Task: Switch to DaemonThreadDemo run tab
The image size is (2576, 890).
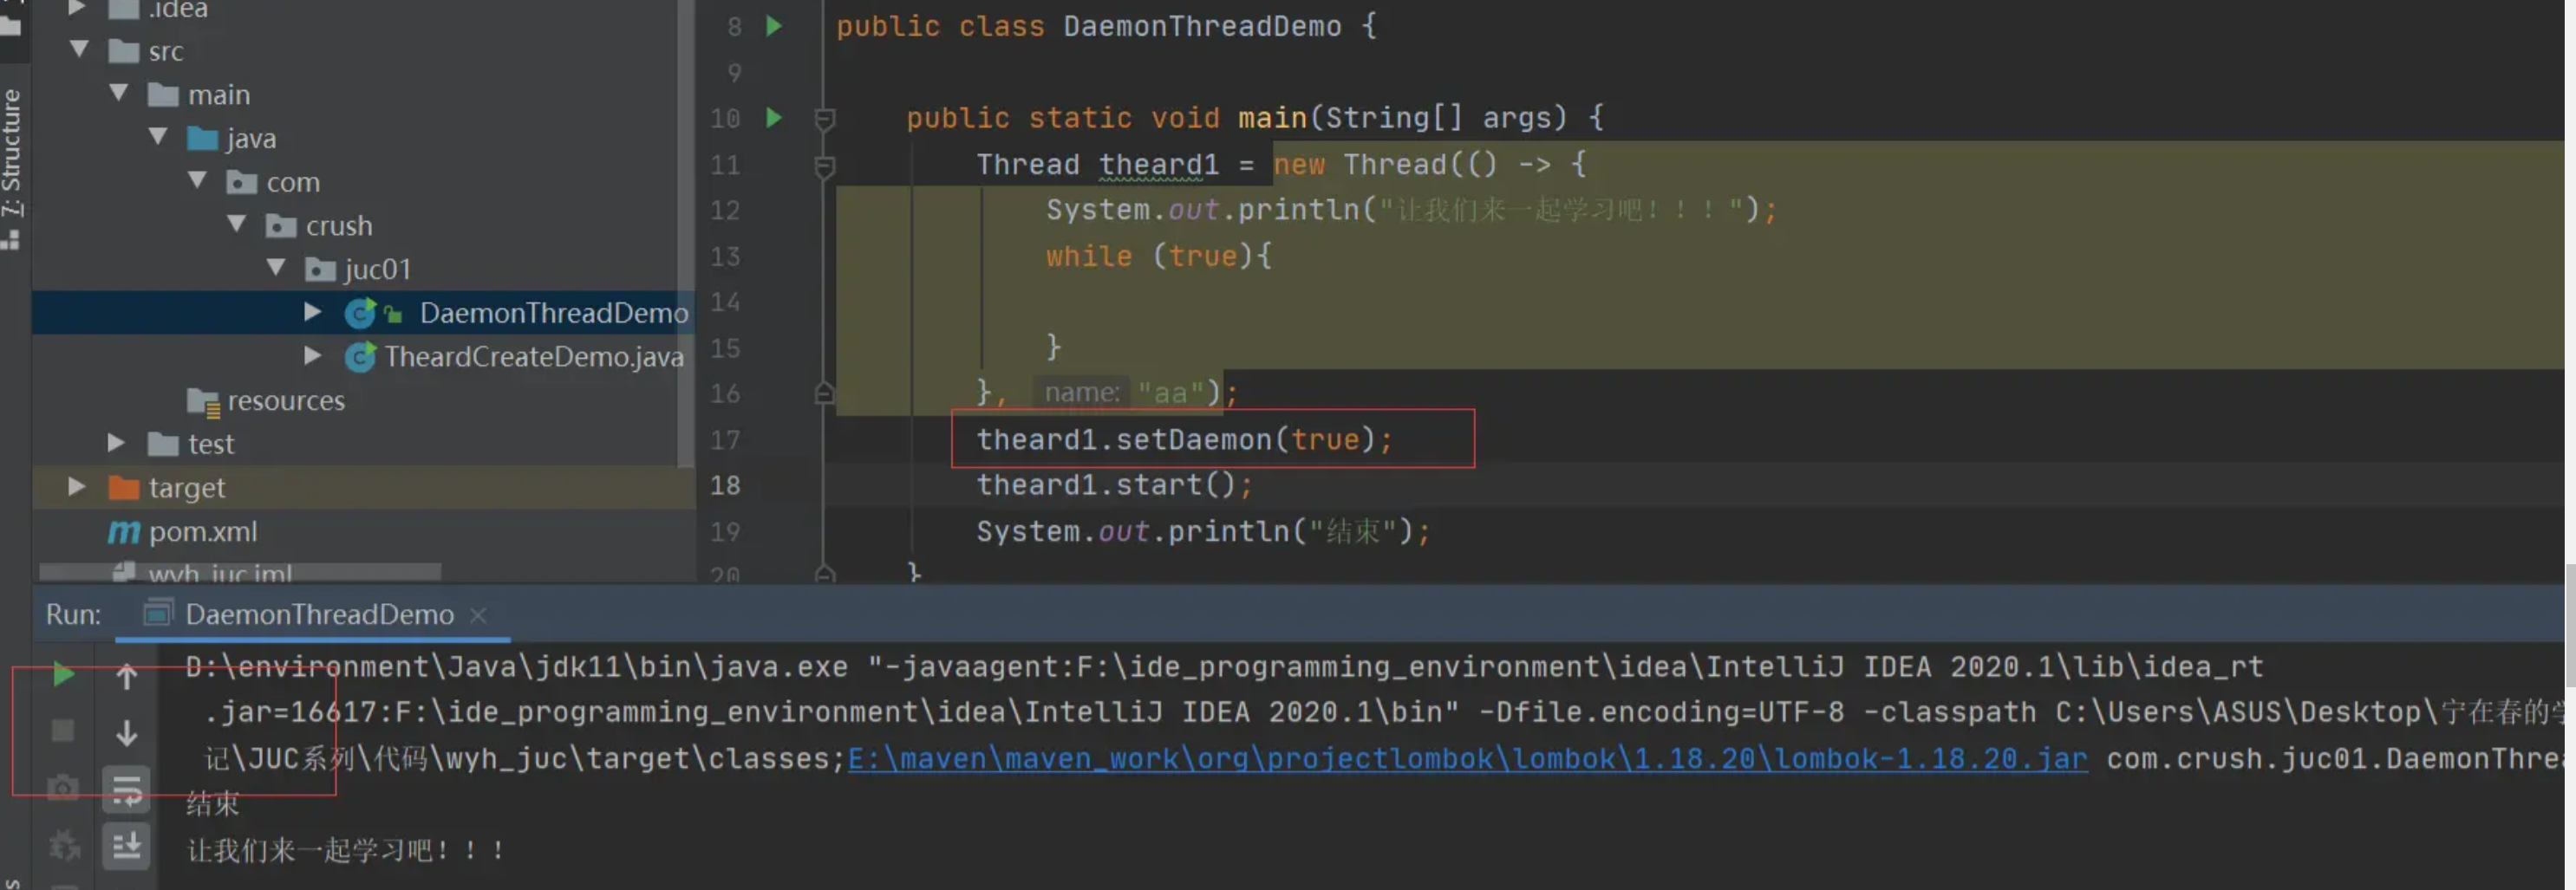Action: click(319, 614)
